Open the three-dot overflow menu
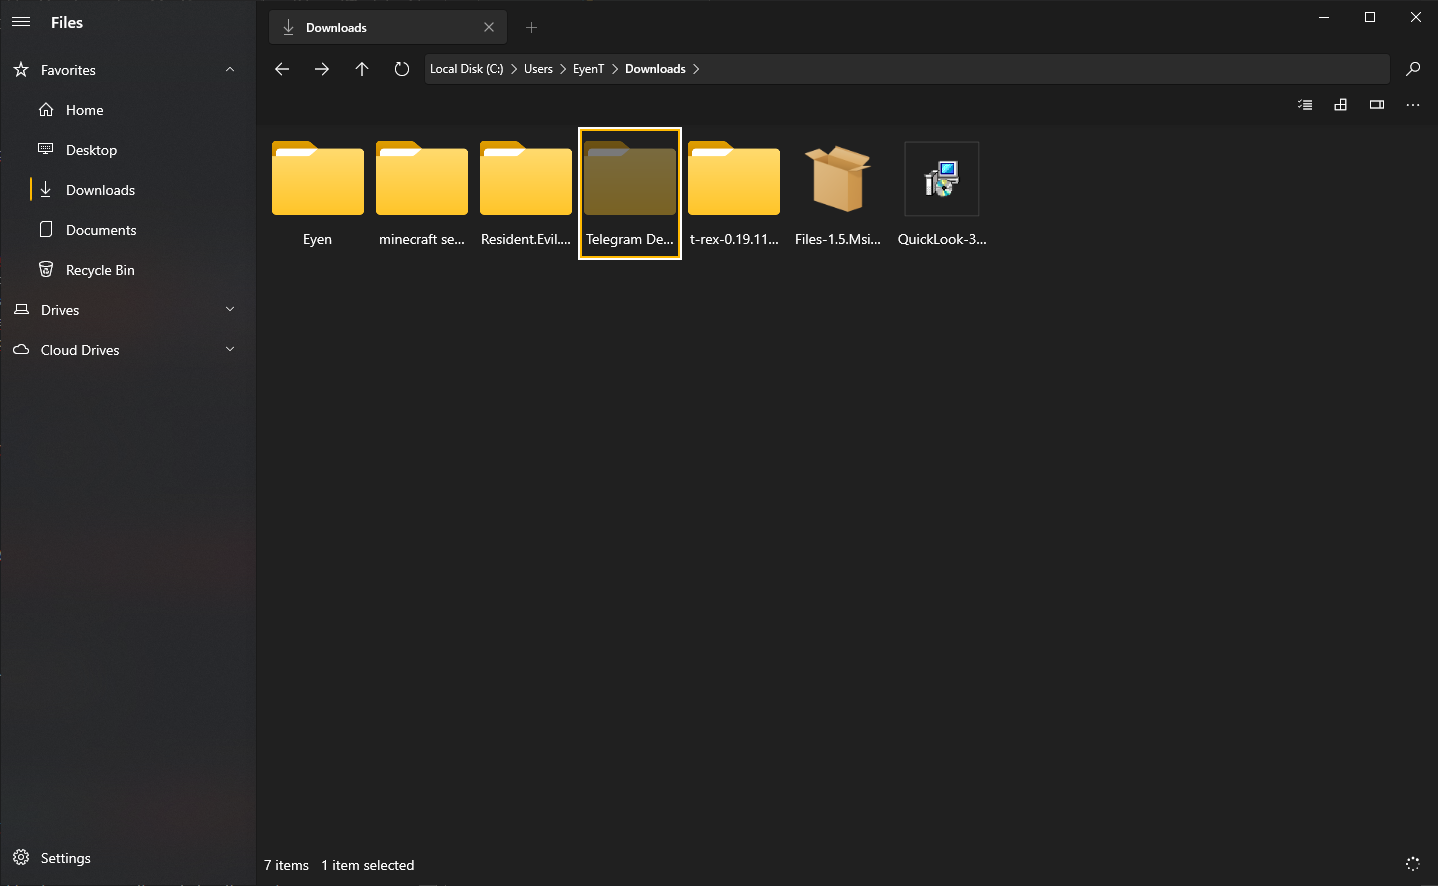Viewport: 1438px width, 886px height. (x=1412, y=104)
